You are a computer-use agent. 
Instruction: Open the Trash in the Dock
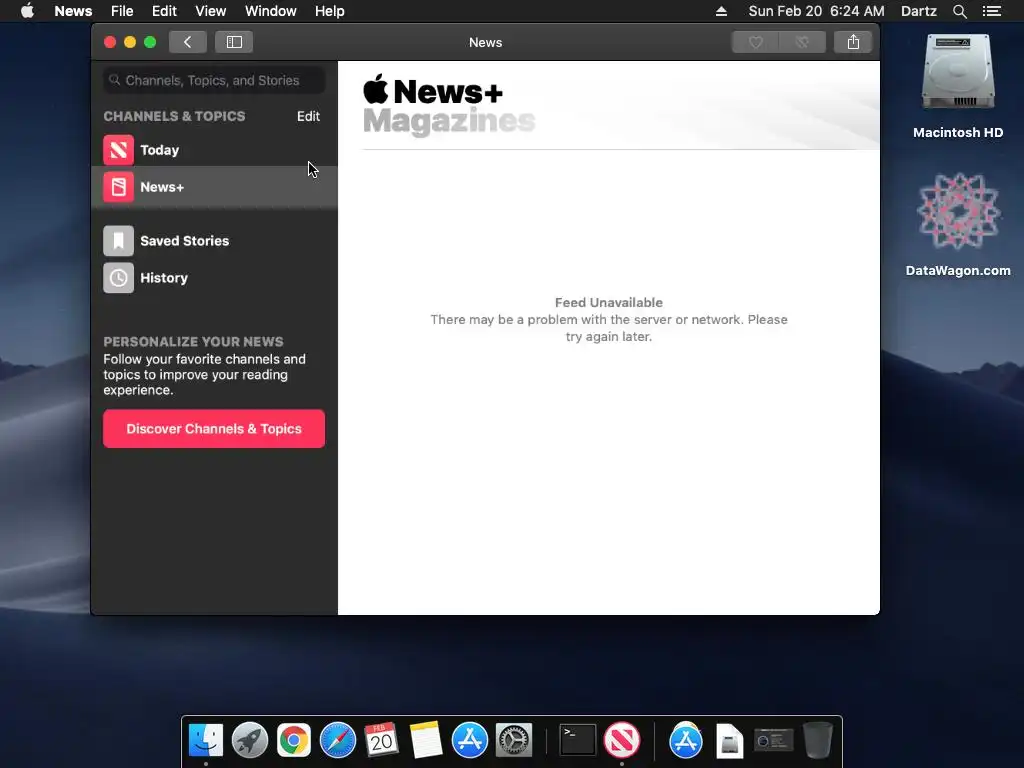[818, 741]
